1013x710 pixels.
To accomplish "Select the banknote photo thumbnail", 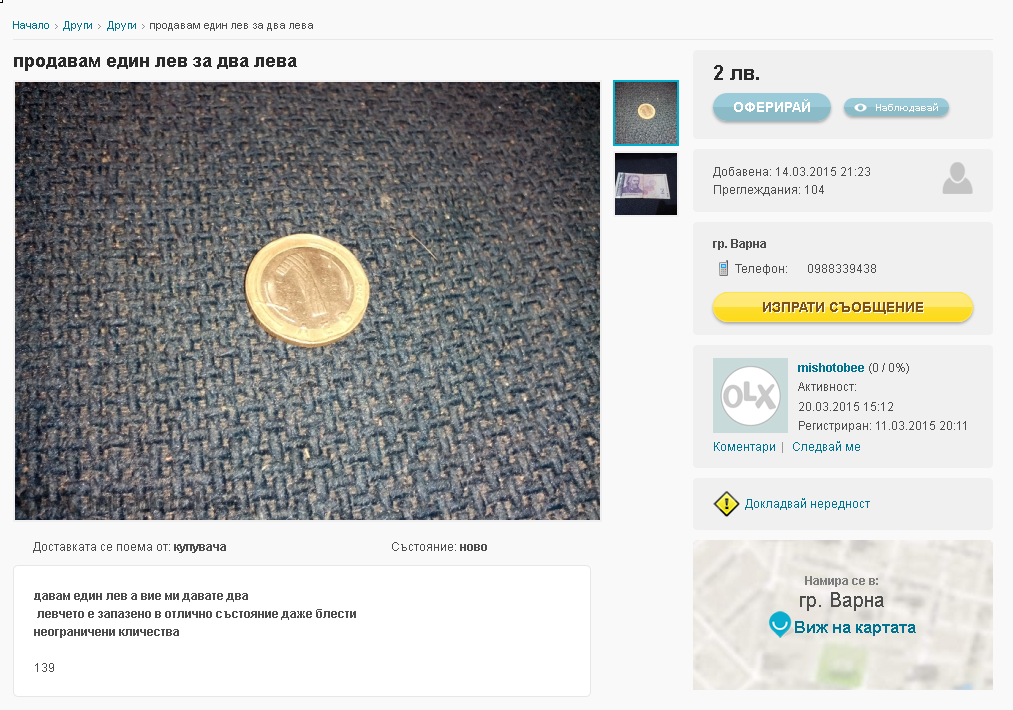I will [x=645, y=184].
